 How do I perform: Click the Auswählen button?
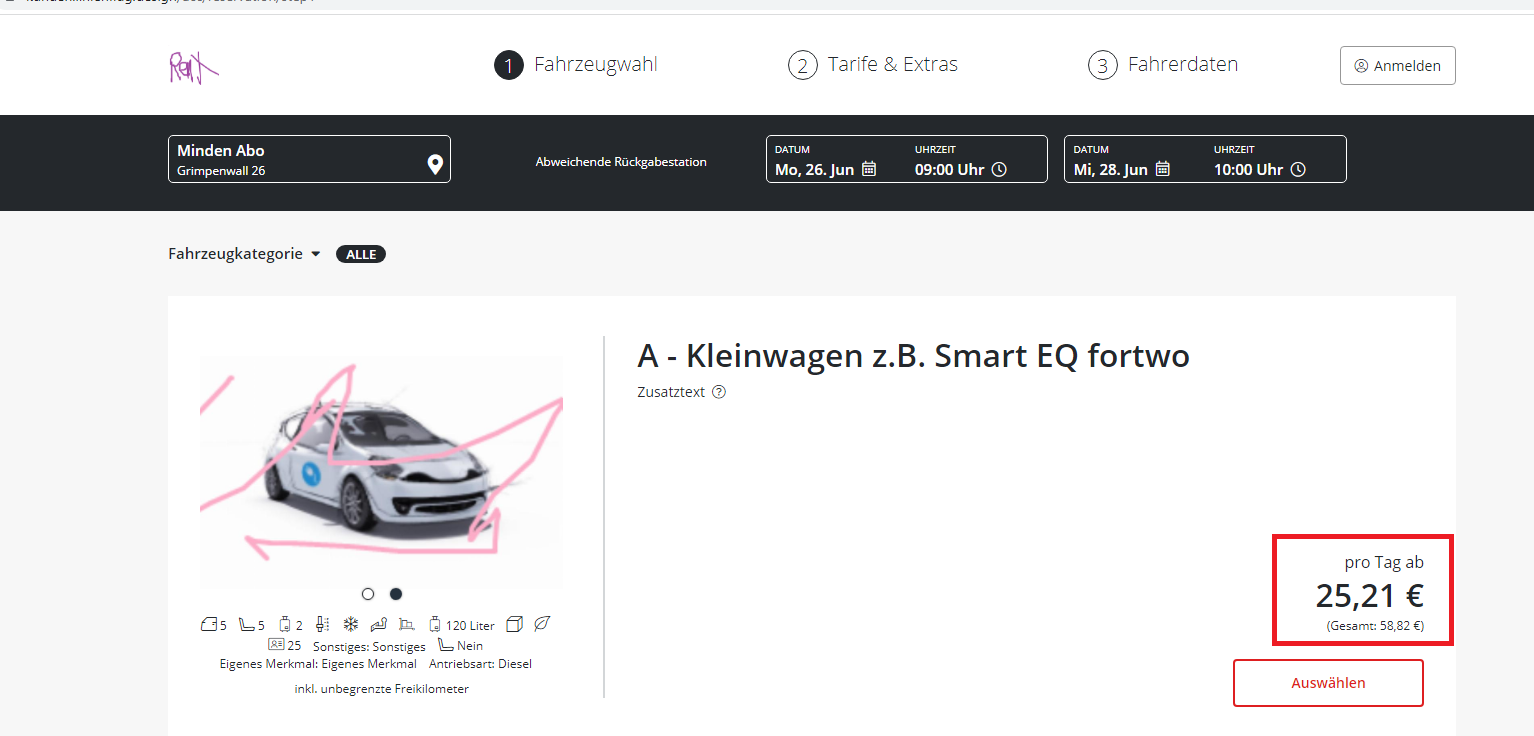(1328, 683)
